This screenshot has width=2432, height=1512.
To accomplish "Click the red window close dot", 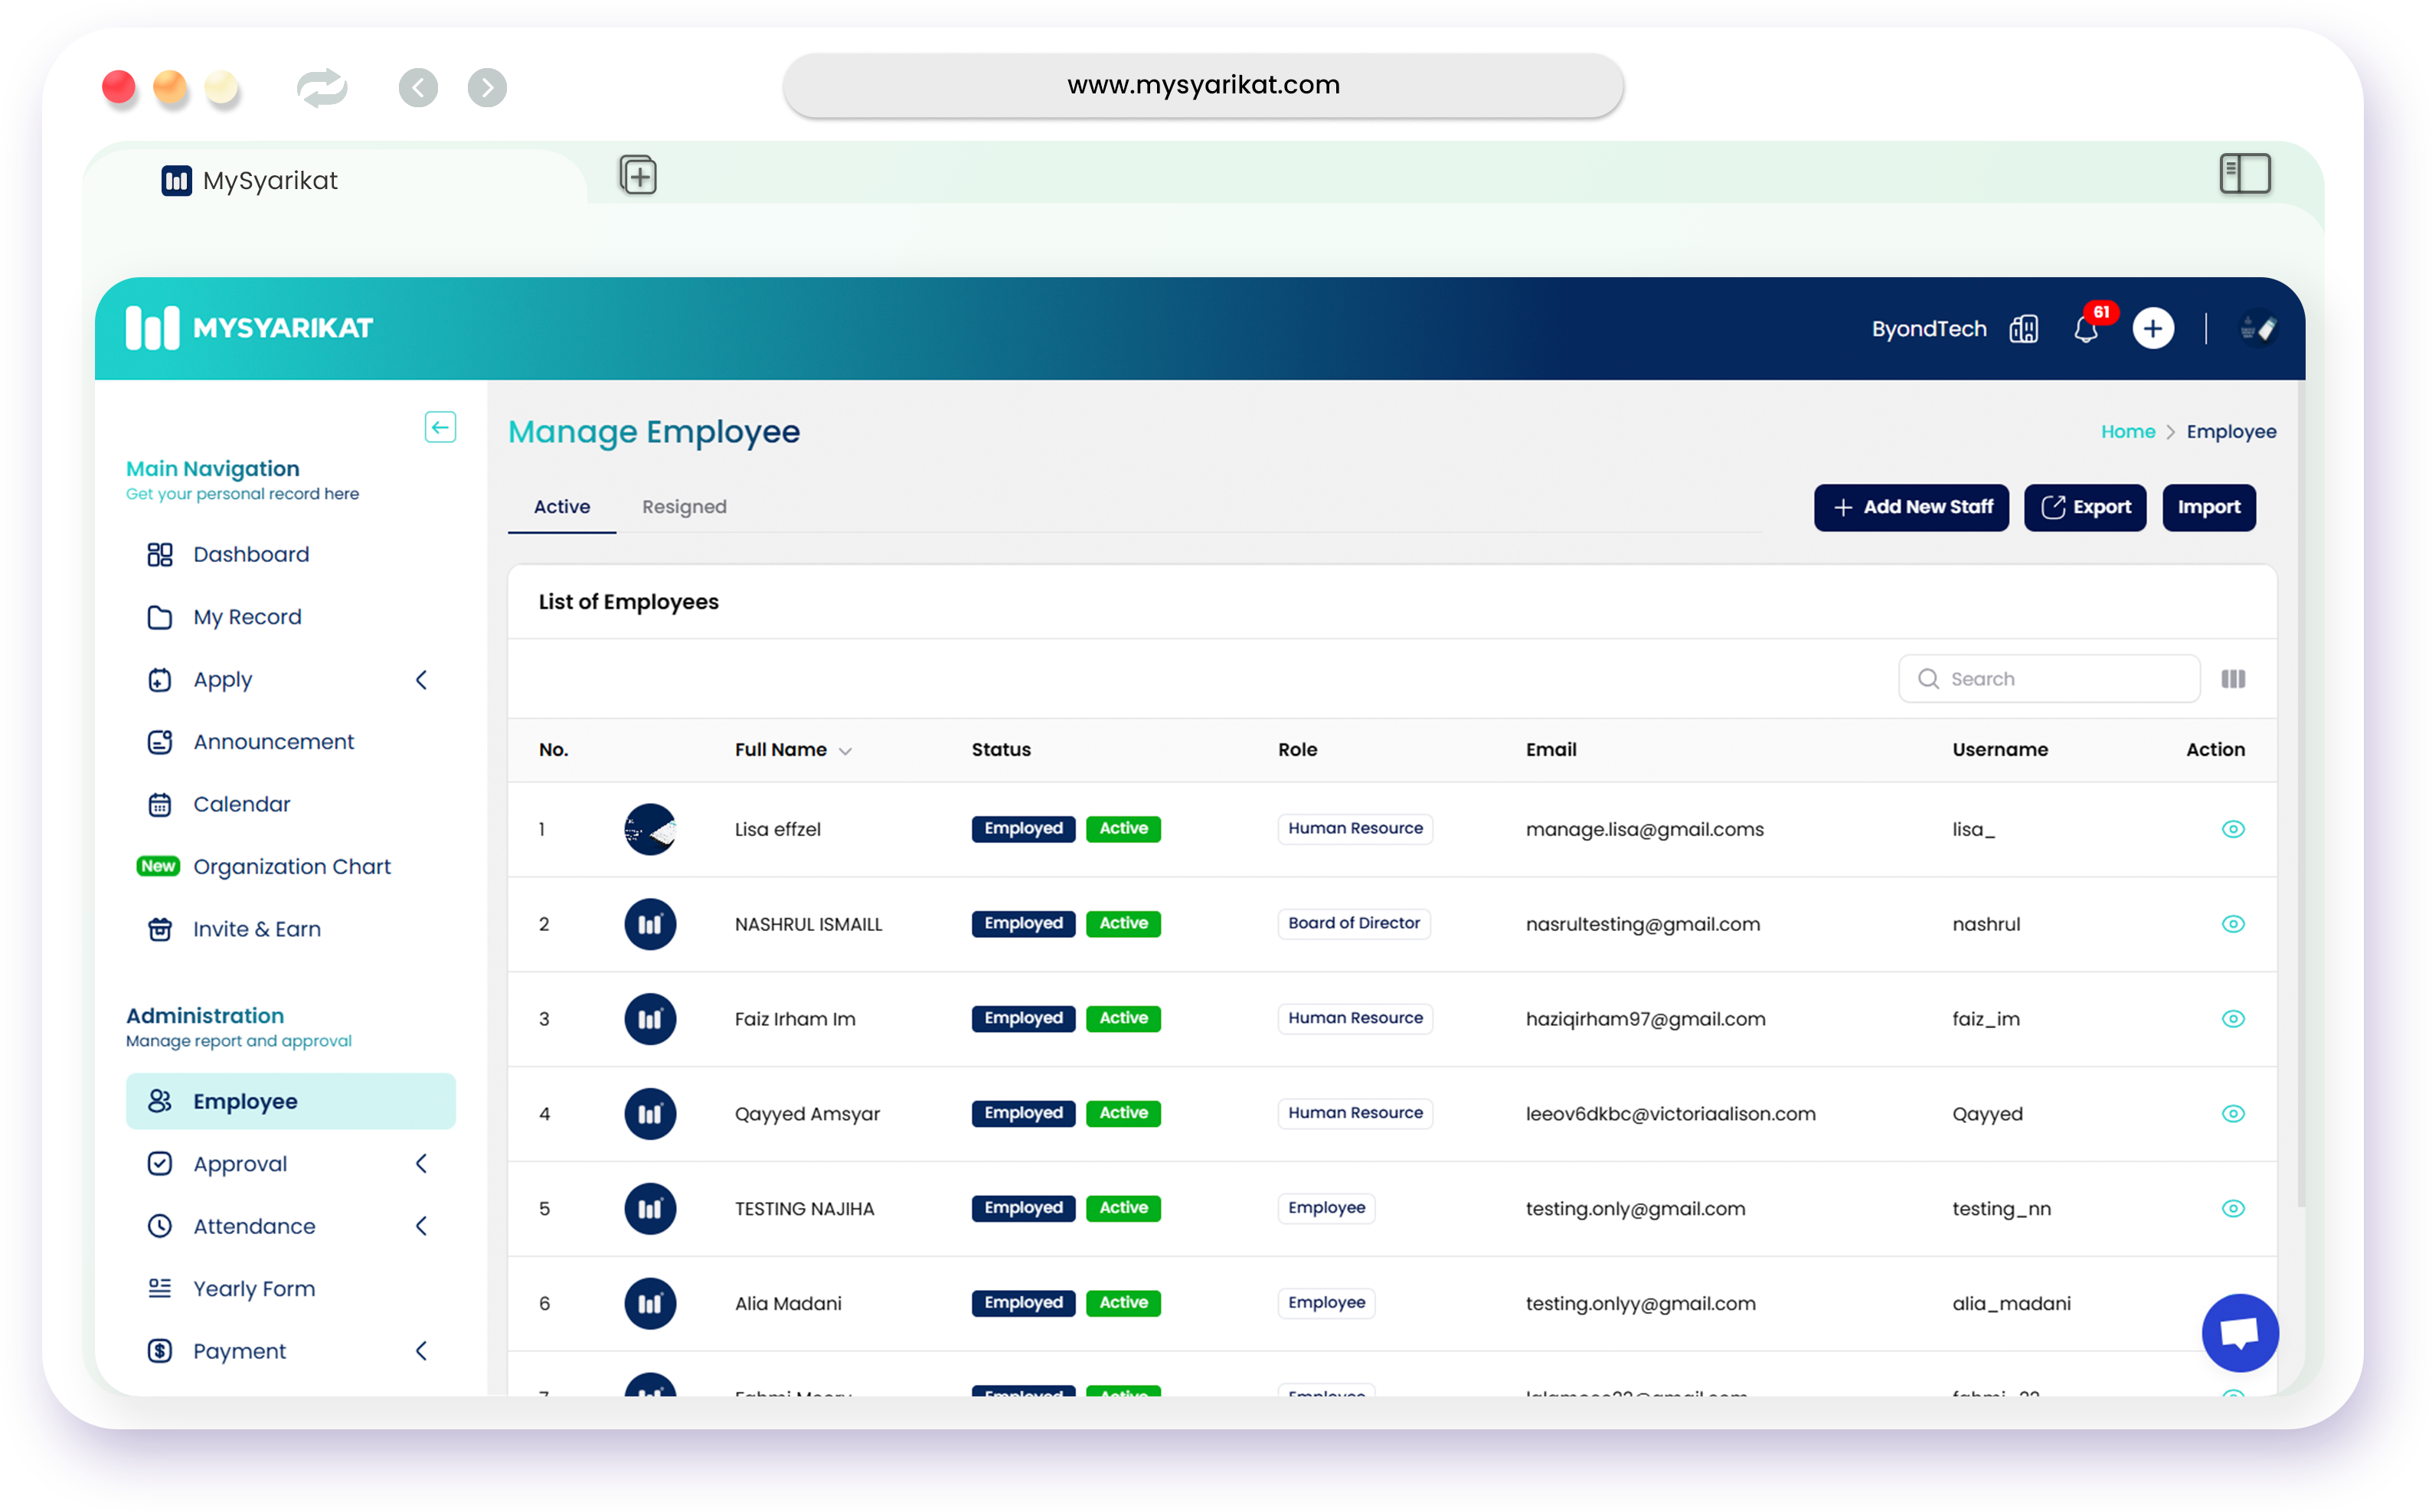I will 119,87.
